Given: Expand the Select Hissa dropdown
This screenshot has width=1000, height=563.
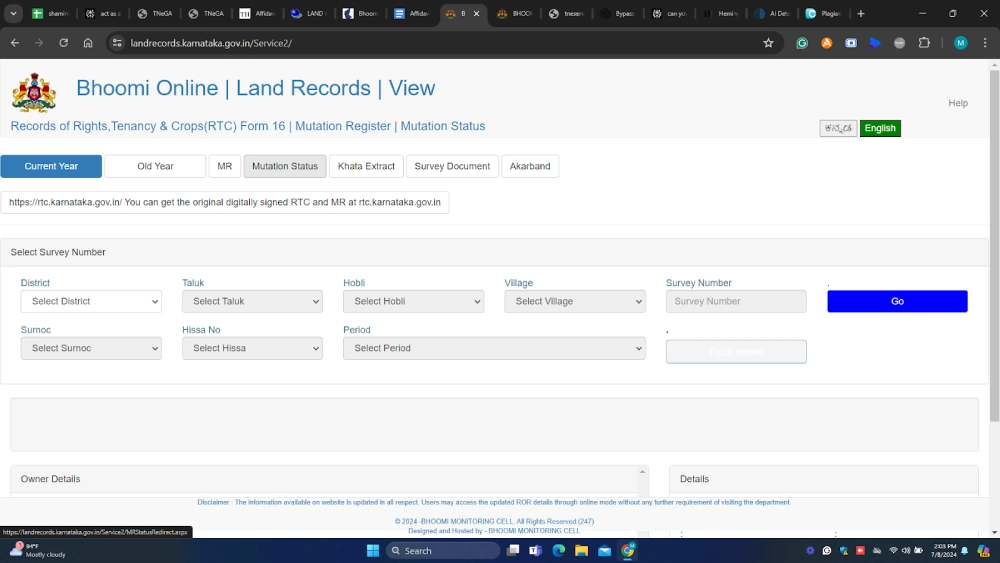Looking at the screenshot, I should pyautogui.click(x=253, y=348).
